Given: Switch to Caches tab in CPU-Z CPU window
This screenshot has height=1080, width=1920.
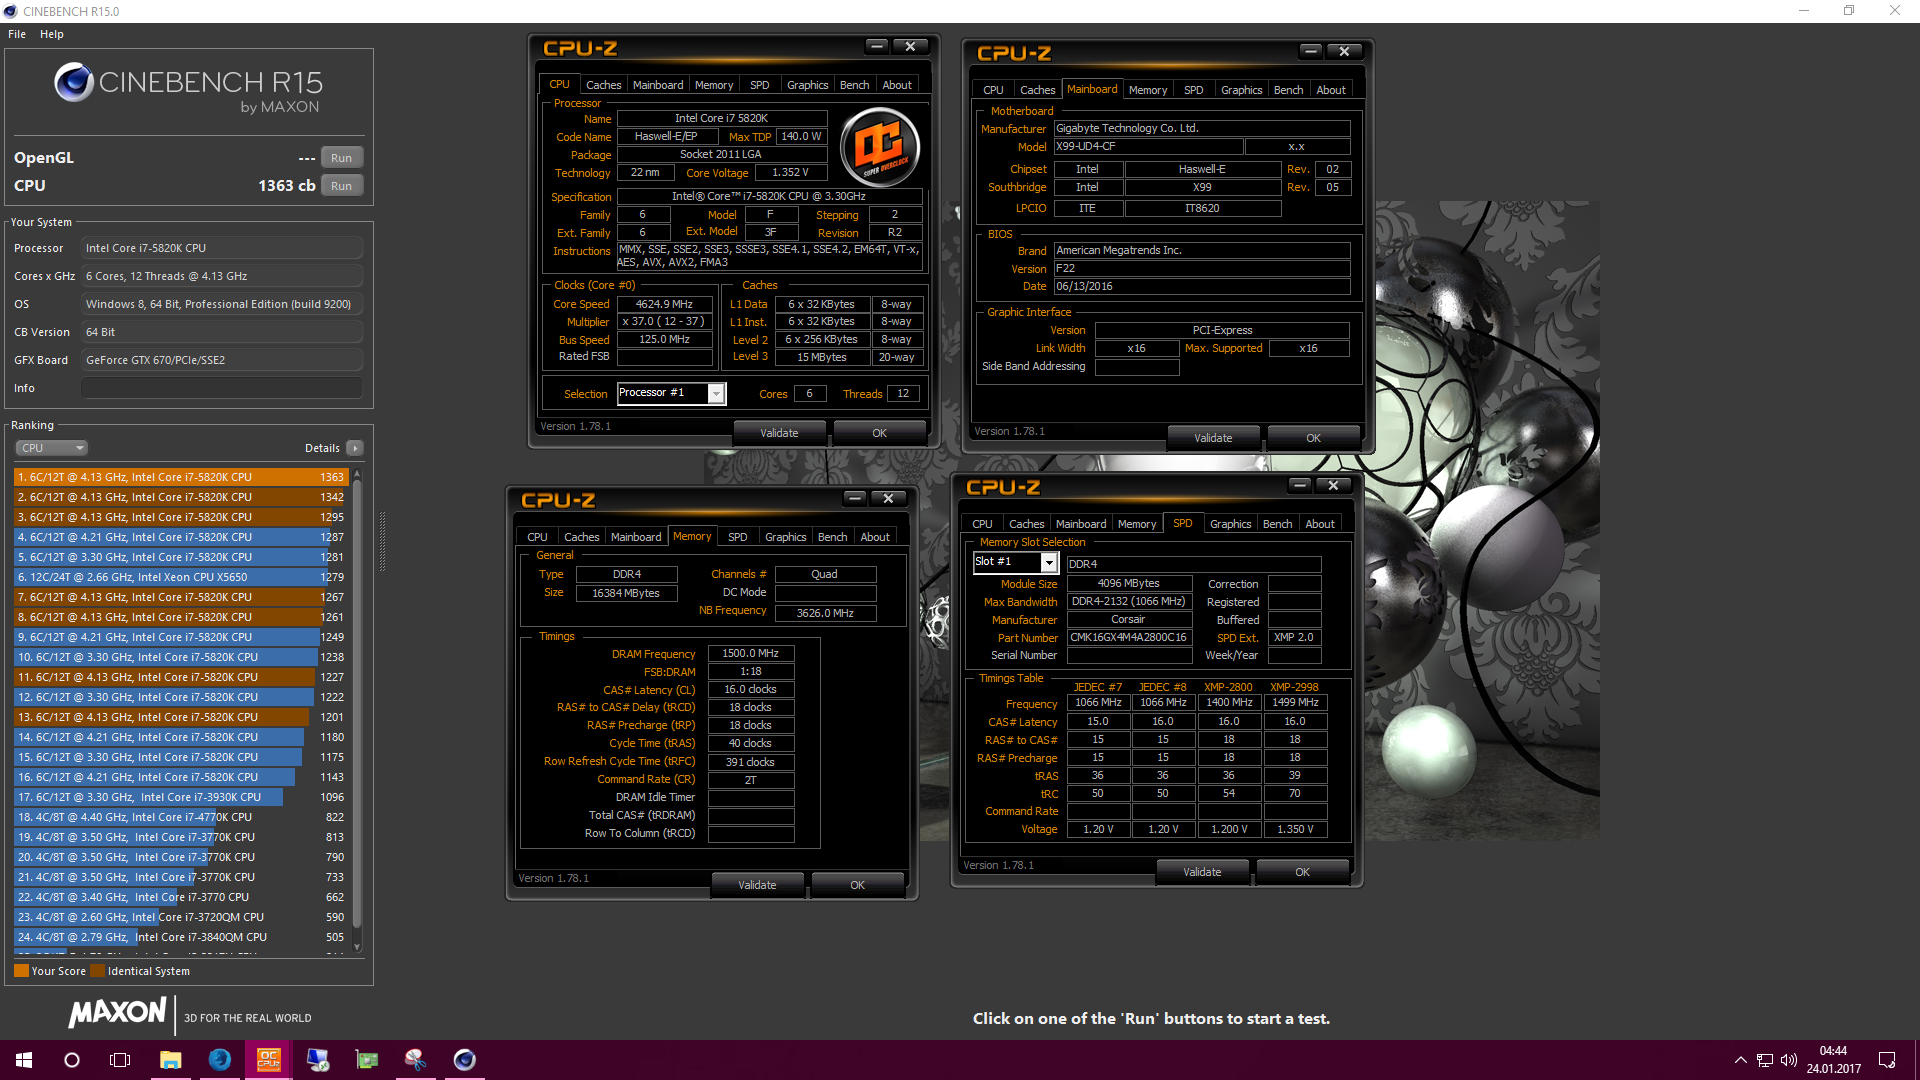Looking at the screenshot, I should [604, 85].
